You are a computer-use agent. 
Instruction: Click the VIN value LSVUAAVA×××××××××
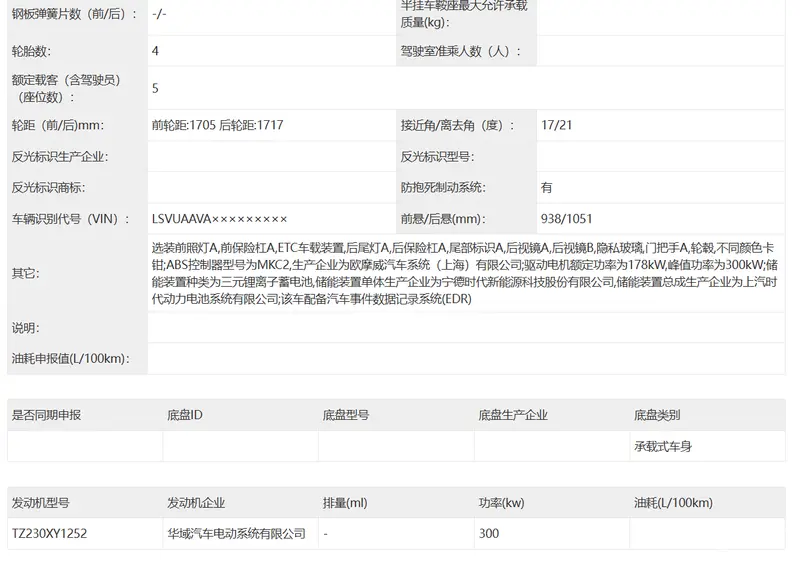click(x=219, y=219)
